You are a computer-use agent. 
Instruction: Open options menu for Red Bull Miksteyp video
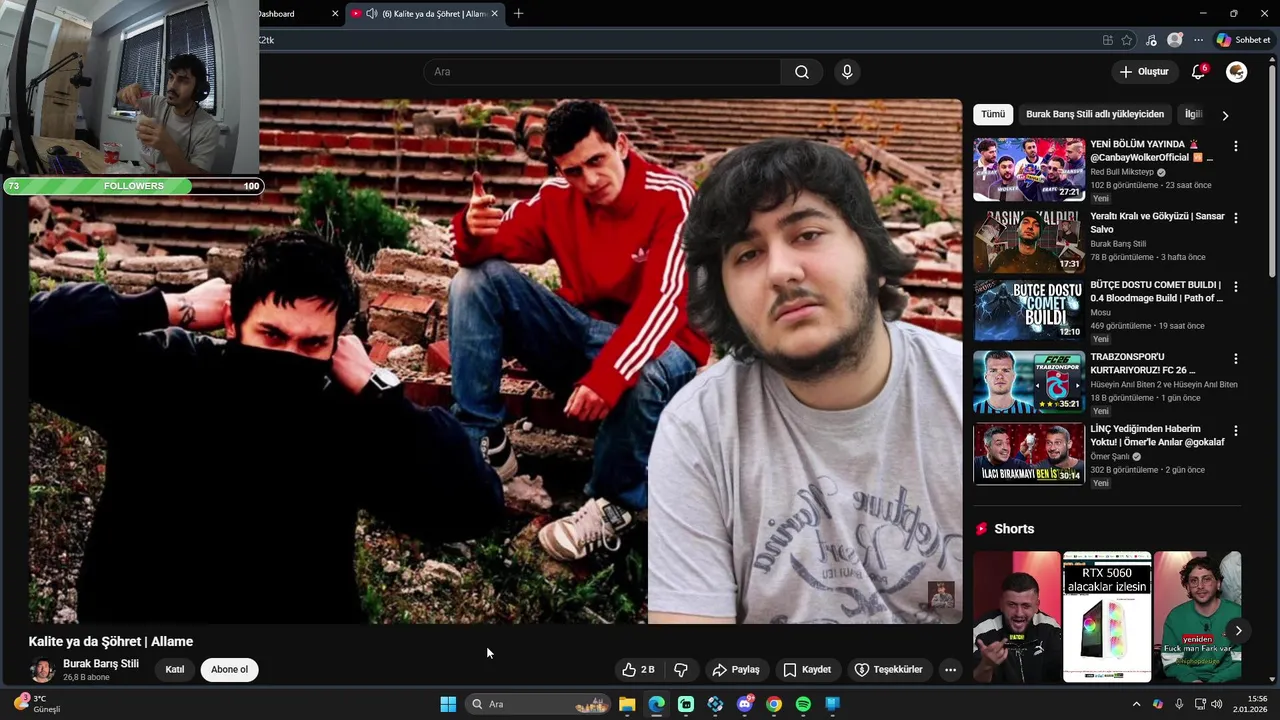click(1235, 146)
